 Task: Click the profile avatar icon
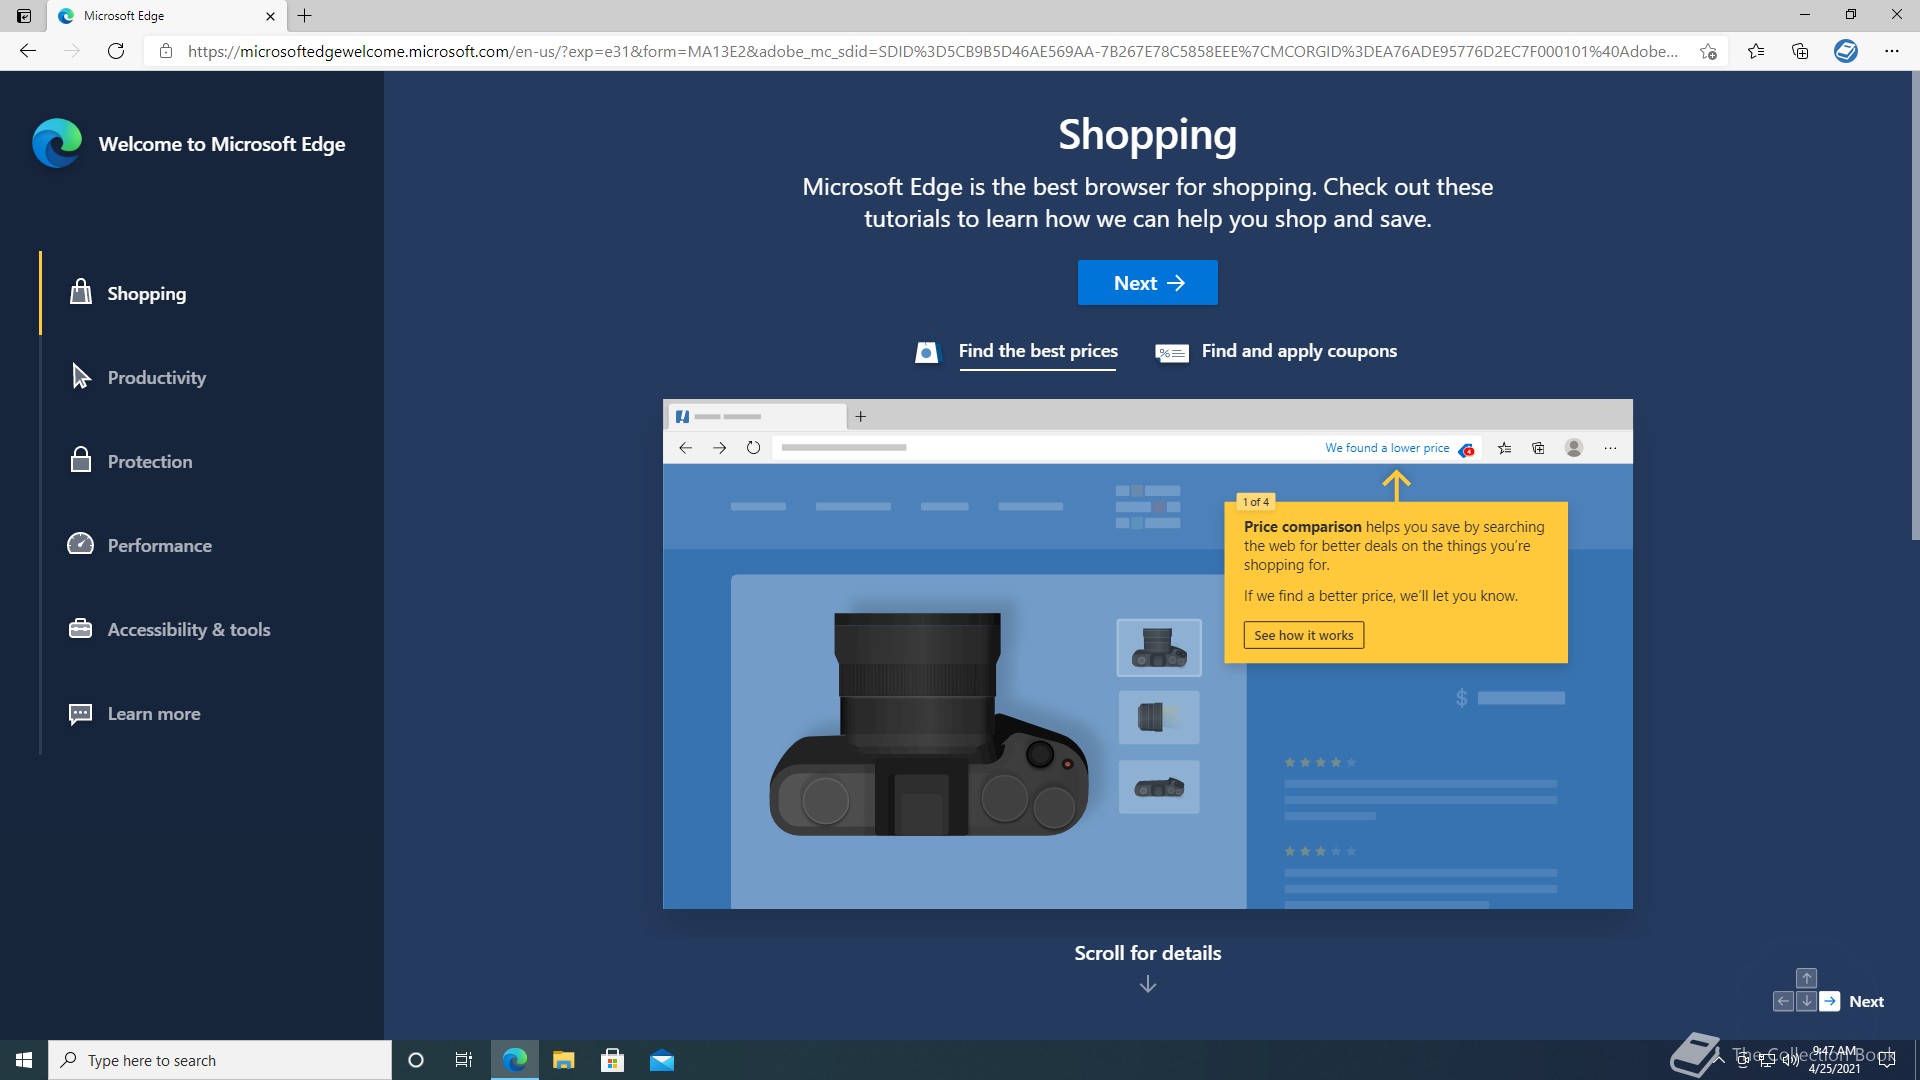(x=1846, y=51)
